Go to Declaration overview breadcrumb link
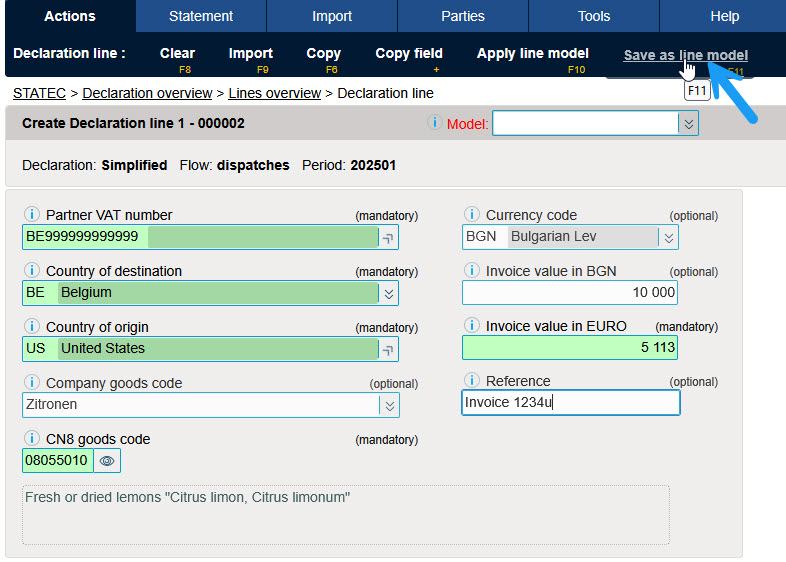This screenshot has height=562, width=786. pos(147,93)
